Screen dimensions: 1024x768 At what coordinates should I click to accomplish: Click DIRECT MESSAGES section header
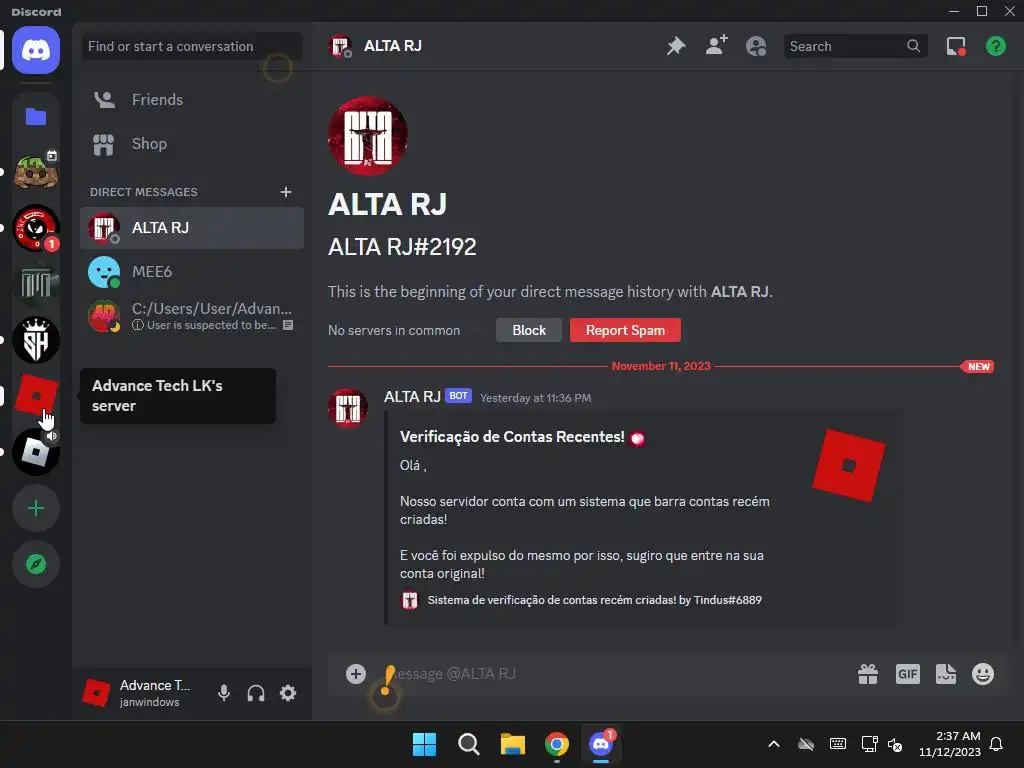click(144, 192)
